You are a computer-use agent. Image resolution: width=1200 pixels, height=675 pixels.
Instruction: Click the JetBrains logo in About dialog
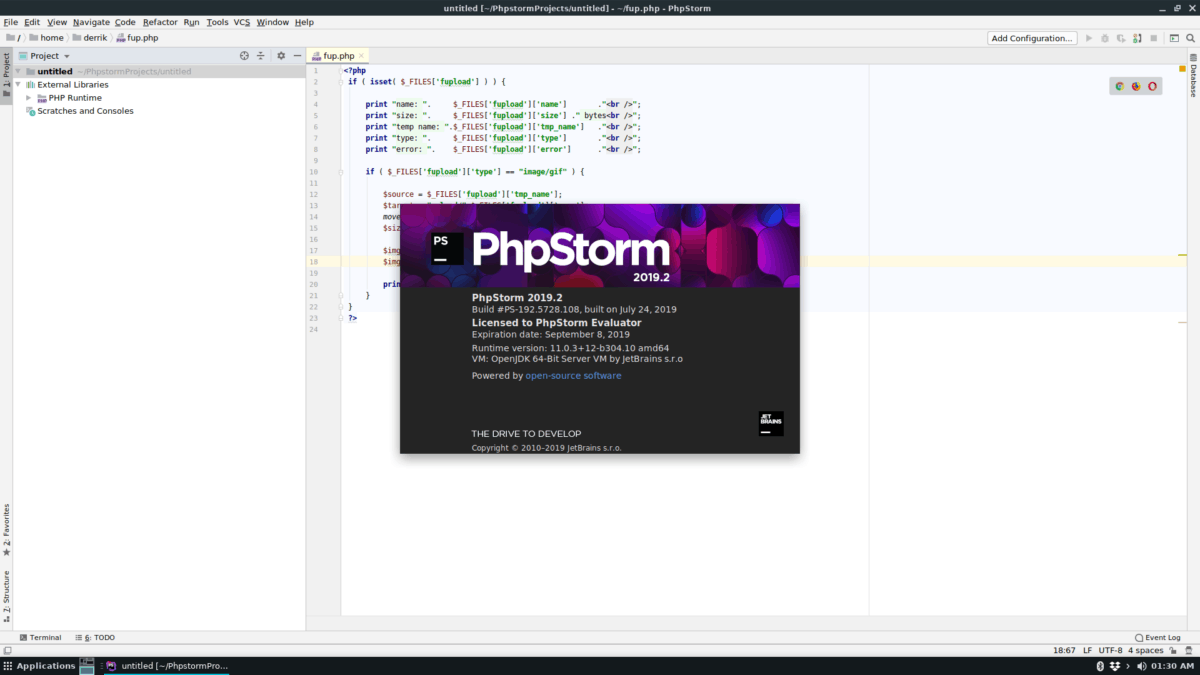tap(771, 423)
